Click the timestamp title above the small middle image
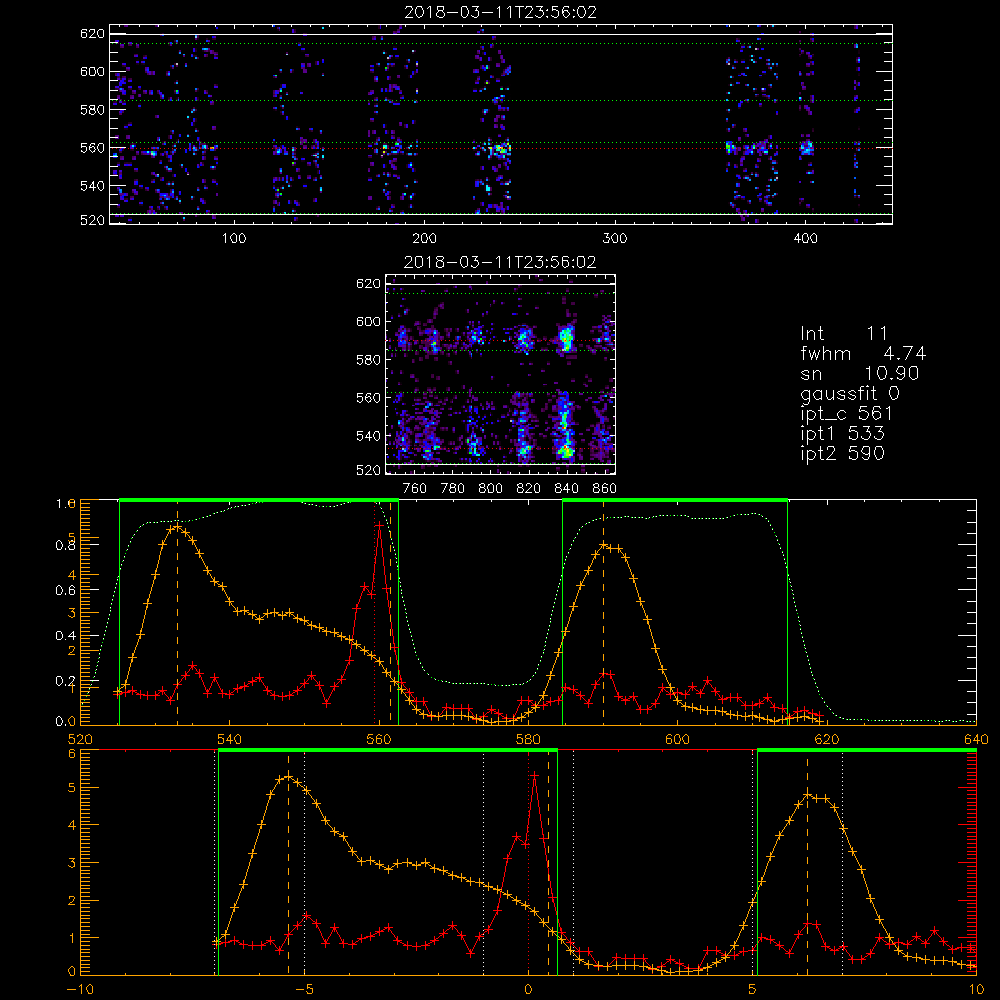The height and width of the screenshot is (1000, 1000). [x=501, y=262]
